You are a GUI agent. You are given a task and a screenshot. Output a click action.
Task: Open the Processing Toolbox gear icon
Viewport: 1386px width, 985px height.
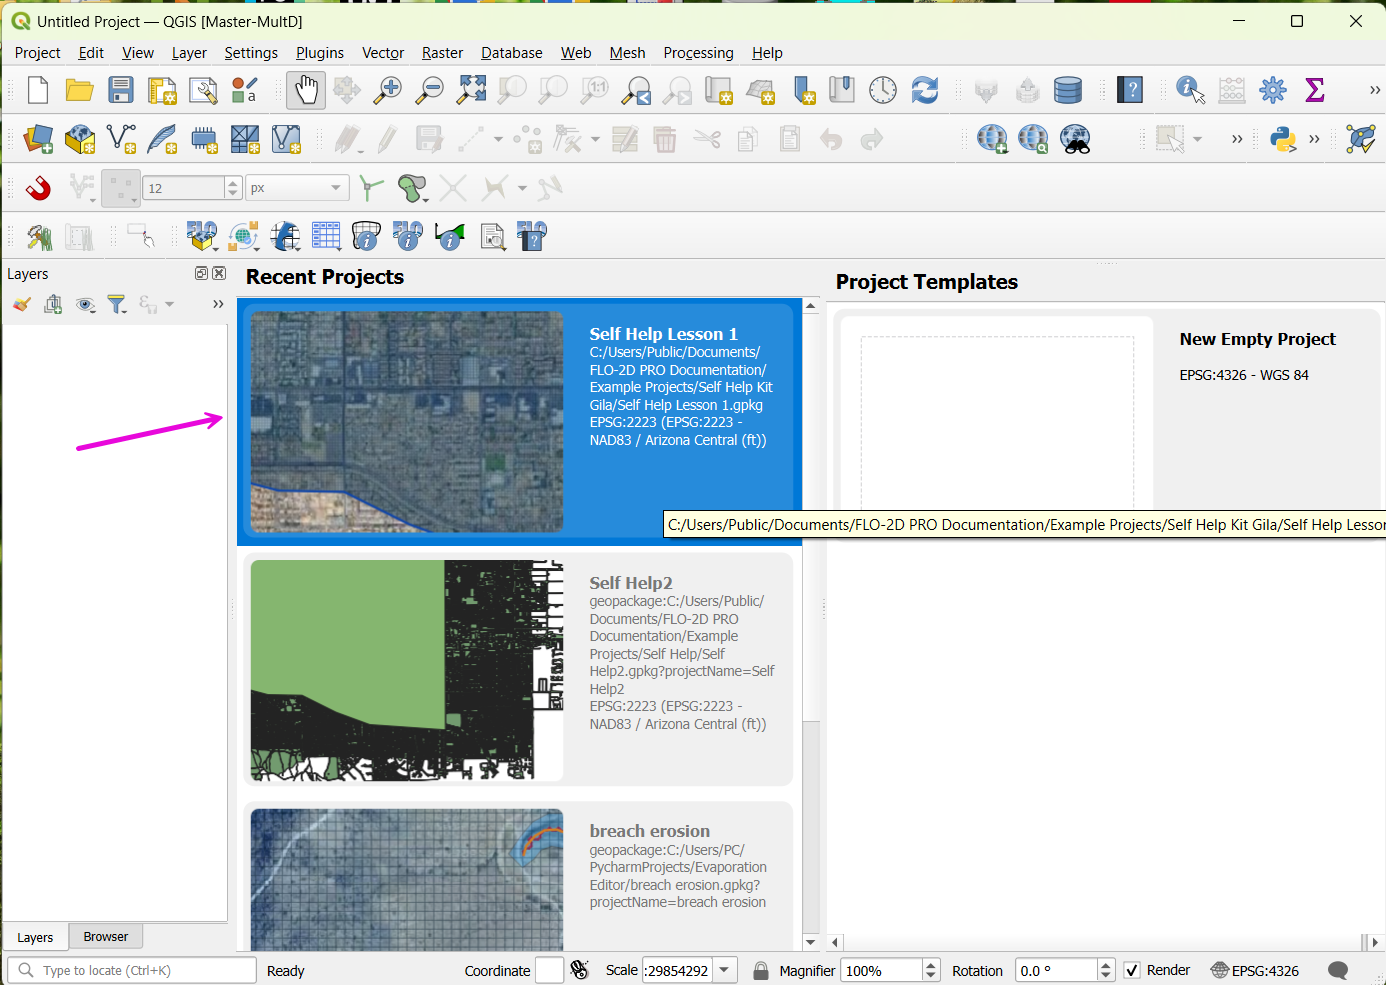[x=1273, y=90]
